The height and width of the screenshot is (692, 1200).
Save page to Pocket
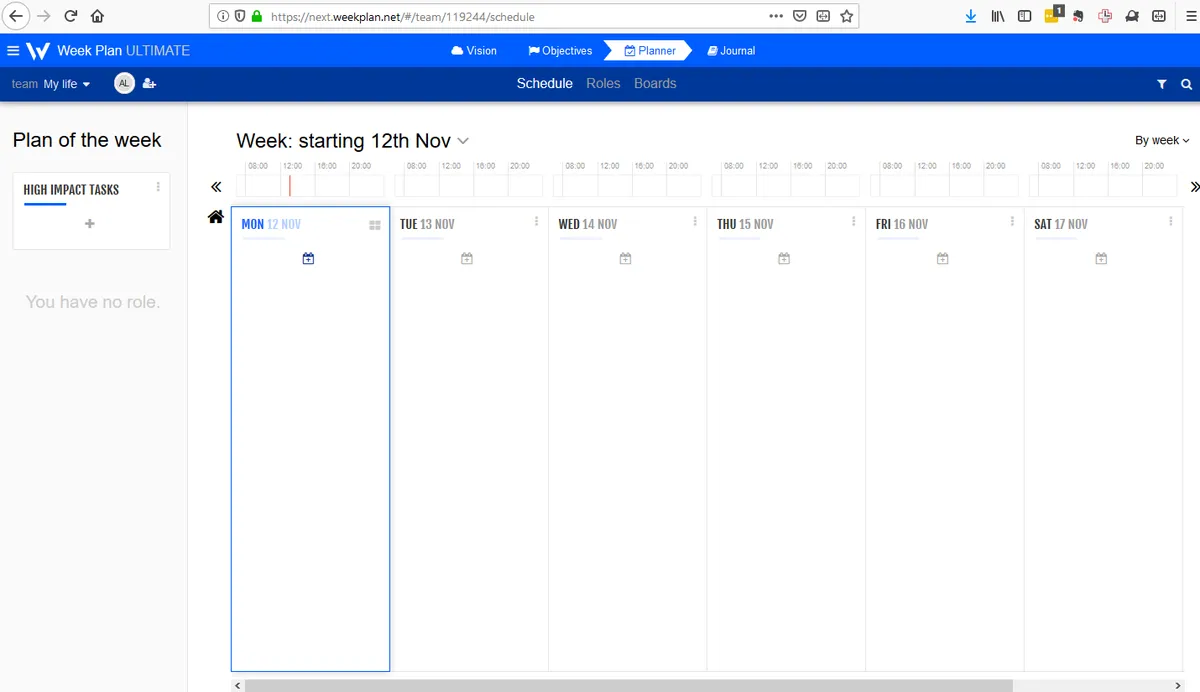coord(800,16)
